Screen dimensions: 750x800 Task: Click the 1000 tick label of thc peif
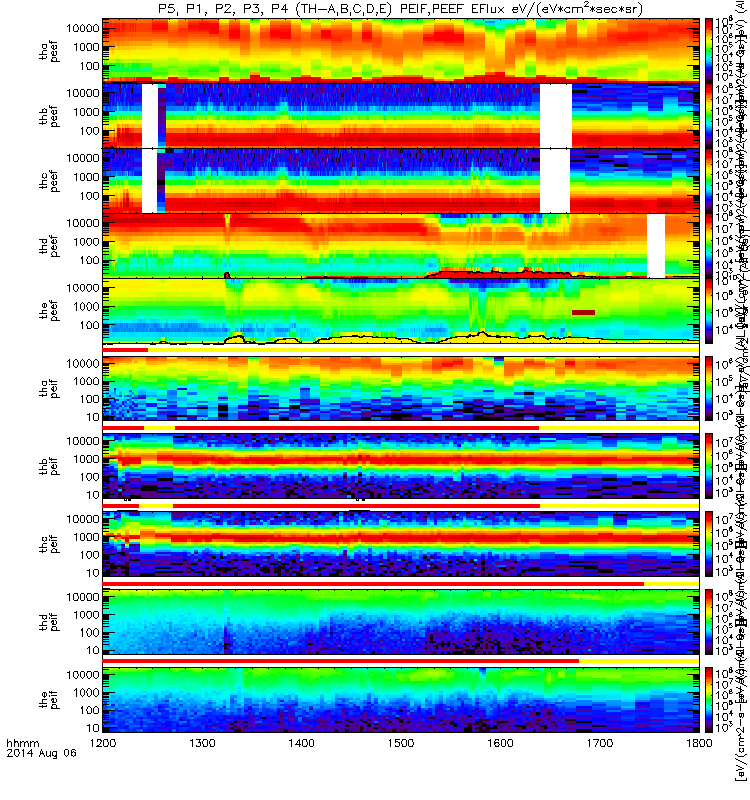86,537
